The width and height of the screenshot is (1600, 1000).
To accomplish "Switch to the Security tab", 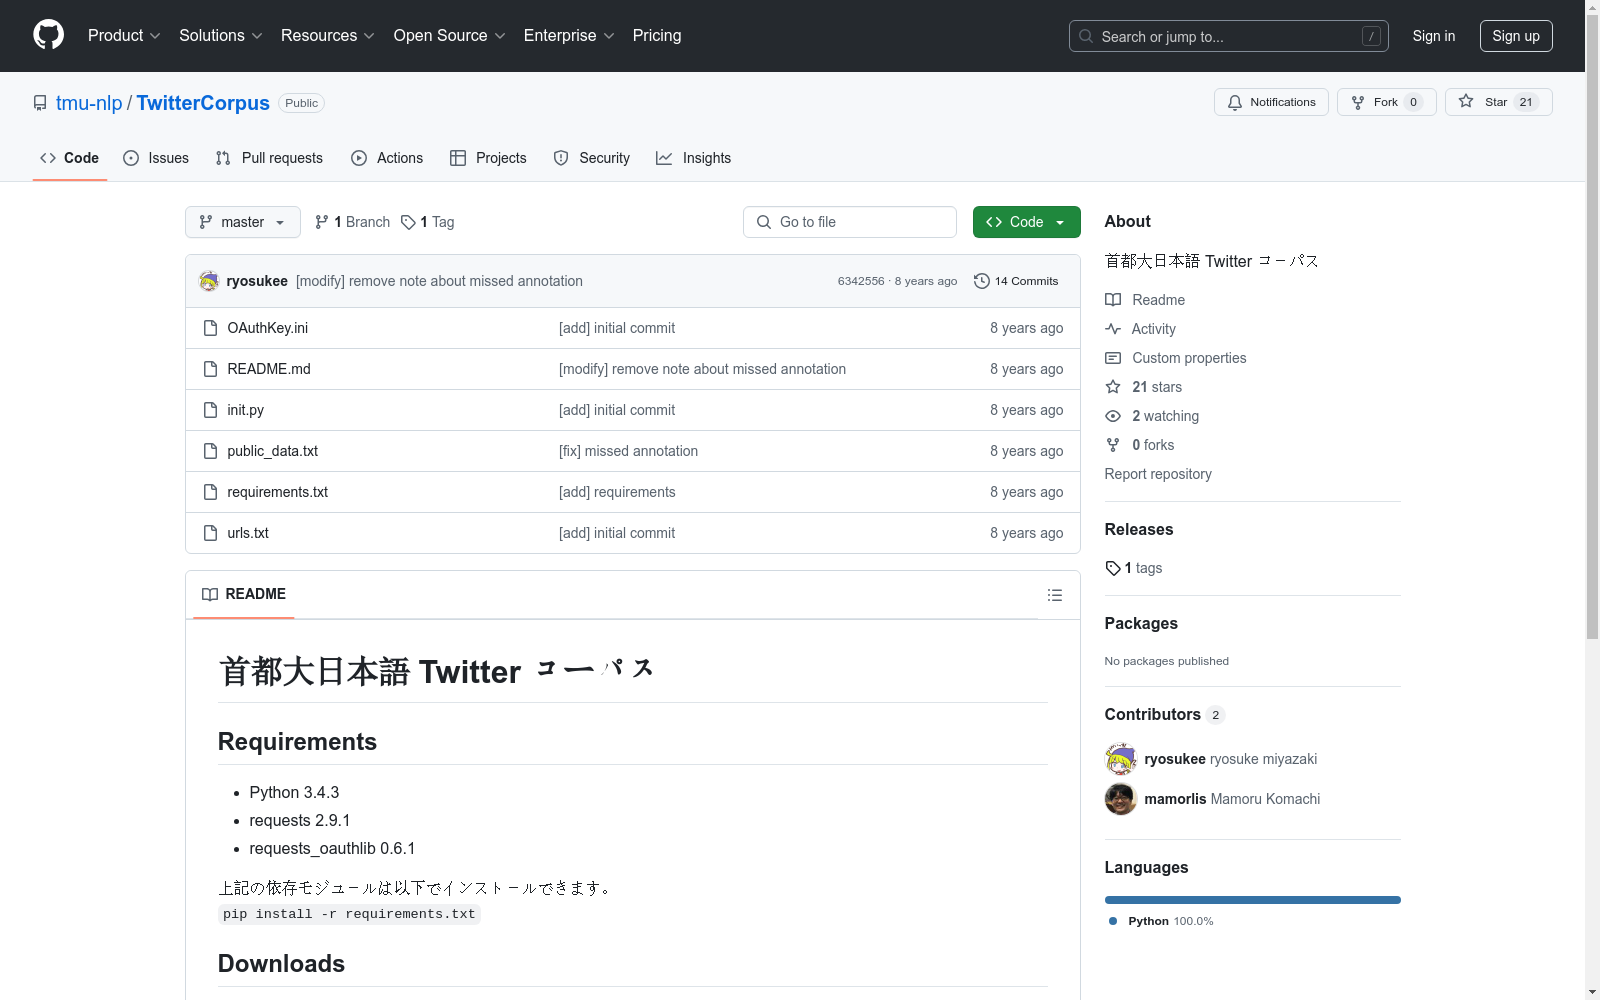I will [x=592, y=158].
